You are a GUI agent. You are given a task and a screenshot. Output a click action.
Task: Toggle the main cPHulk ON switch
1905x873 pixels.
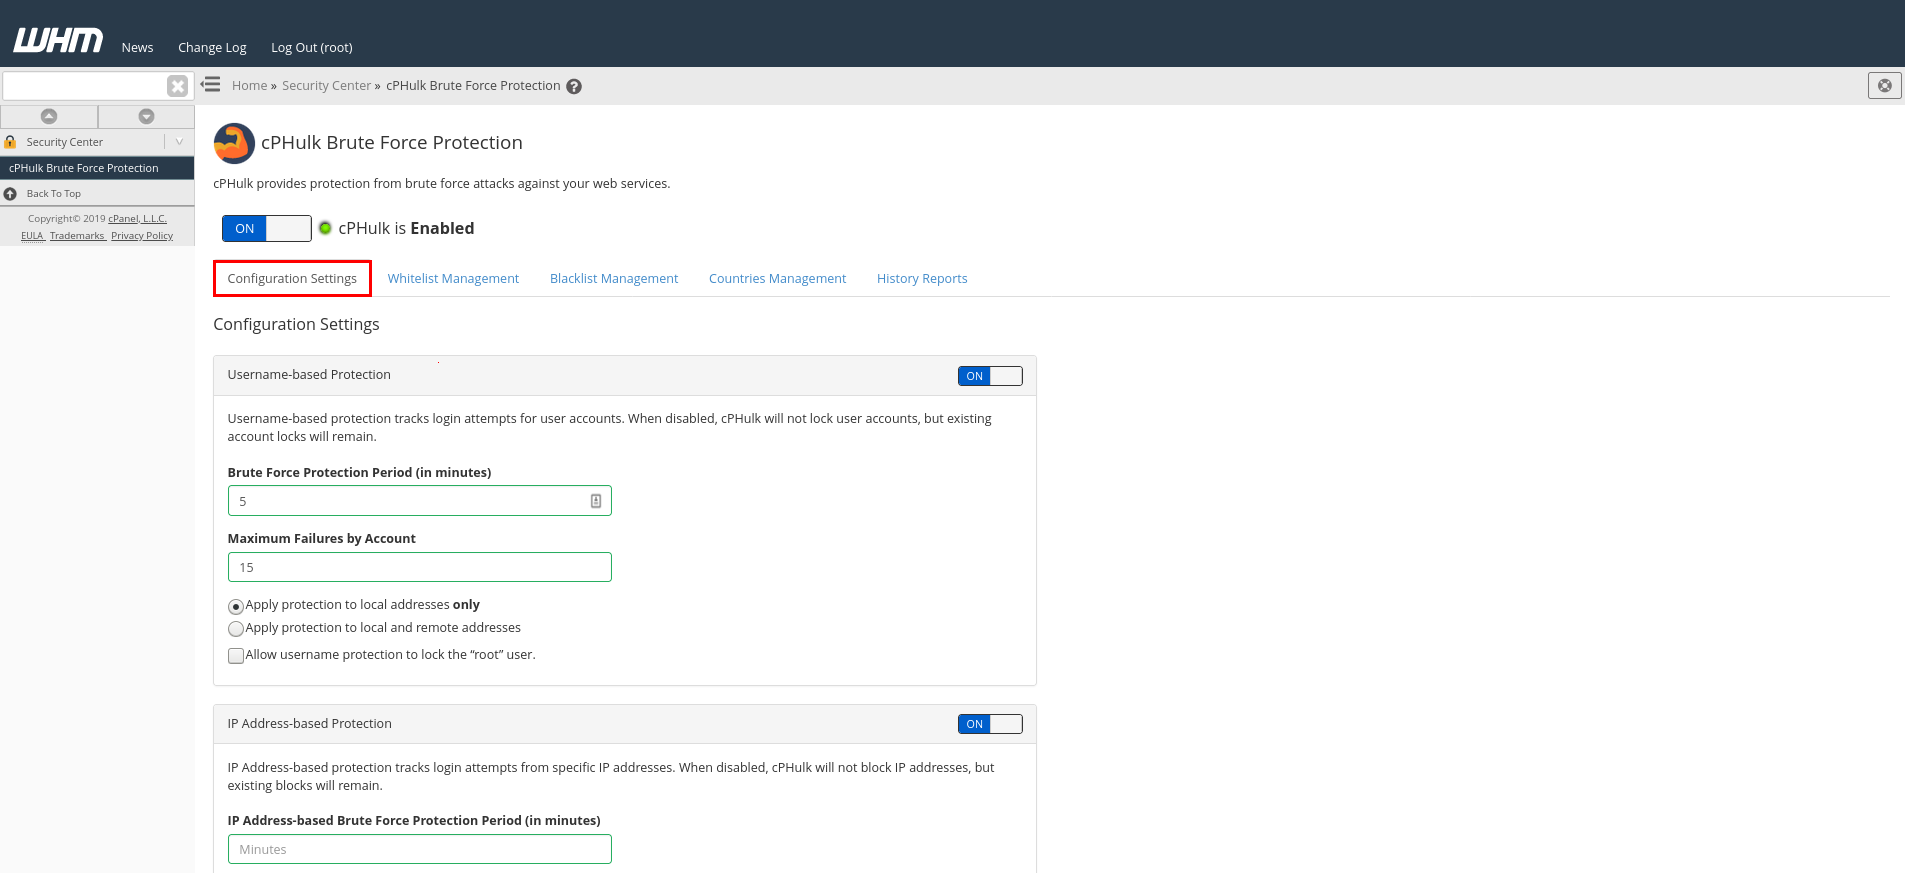267,228
